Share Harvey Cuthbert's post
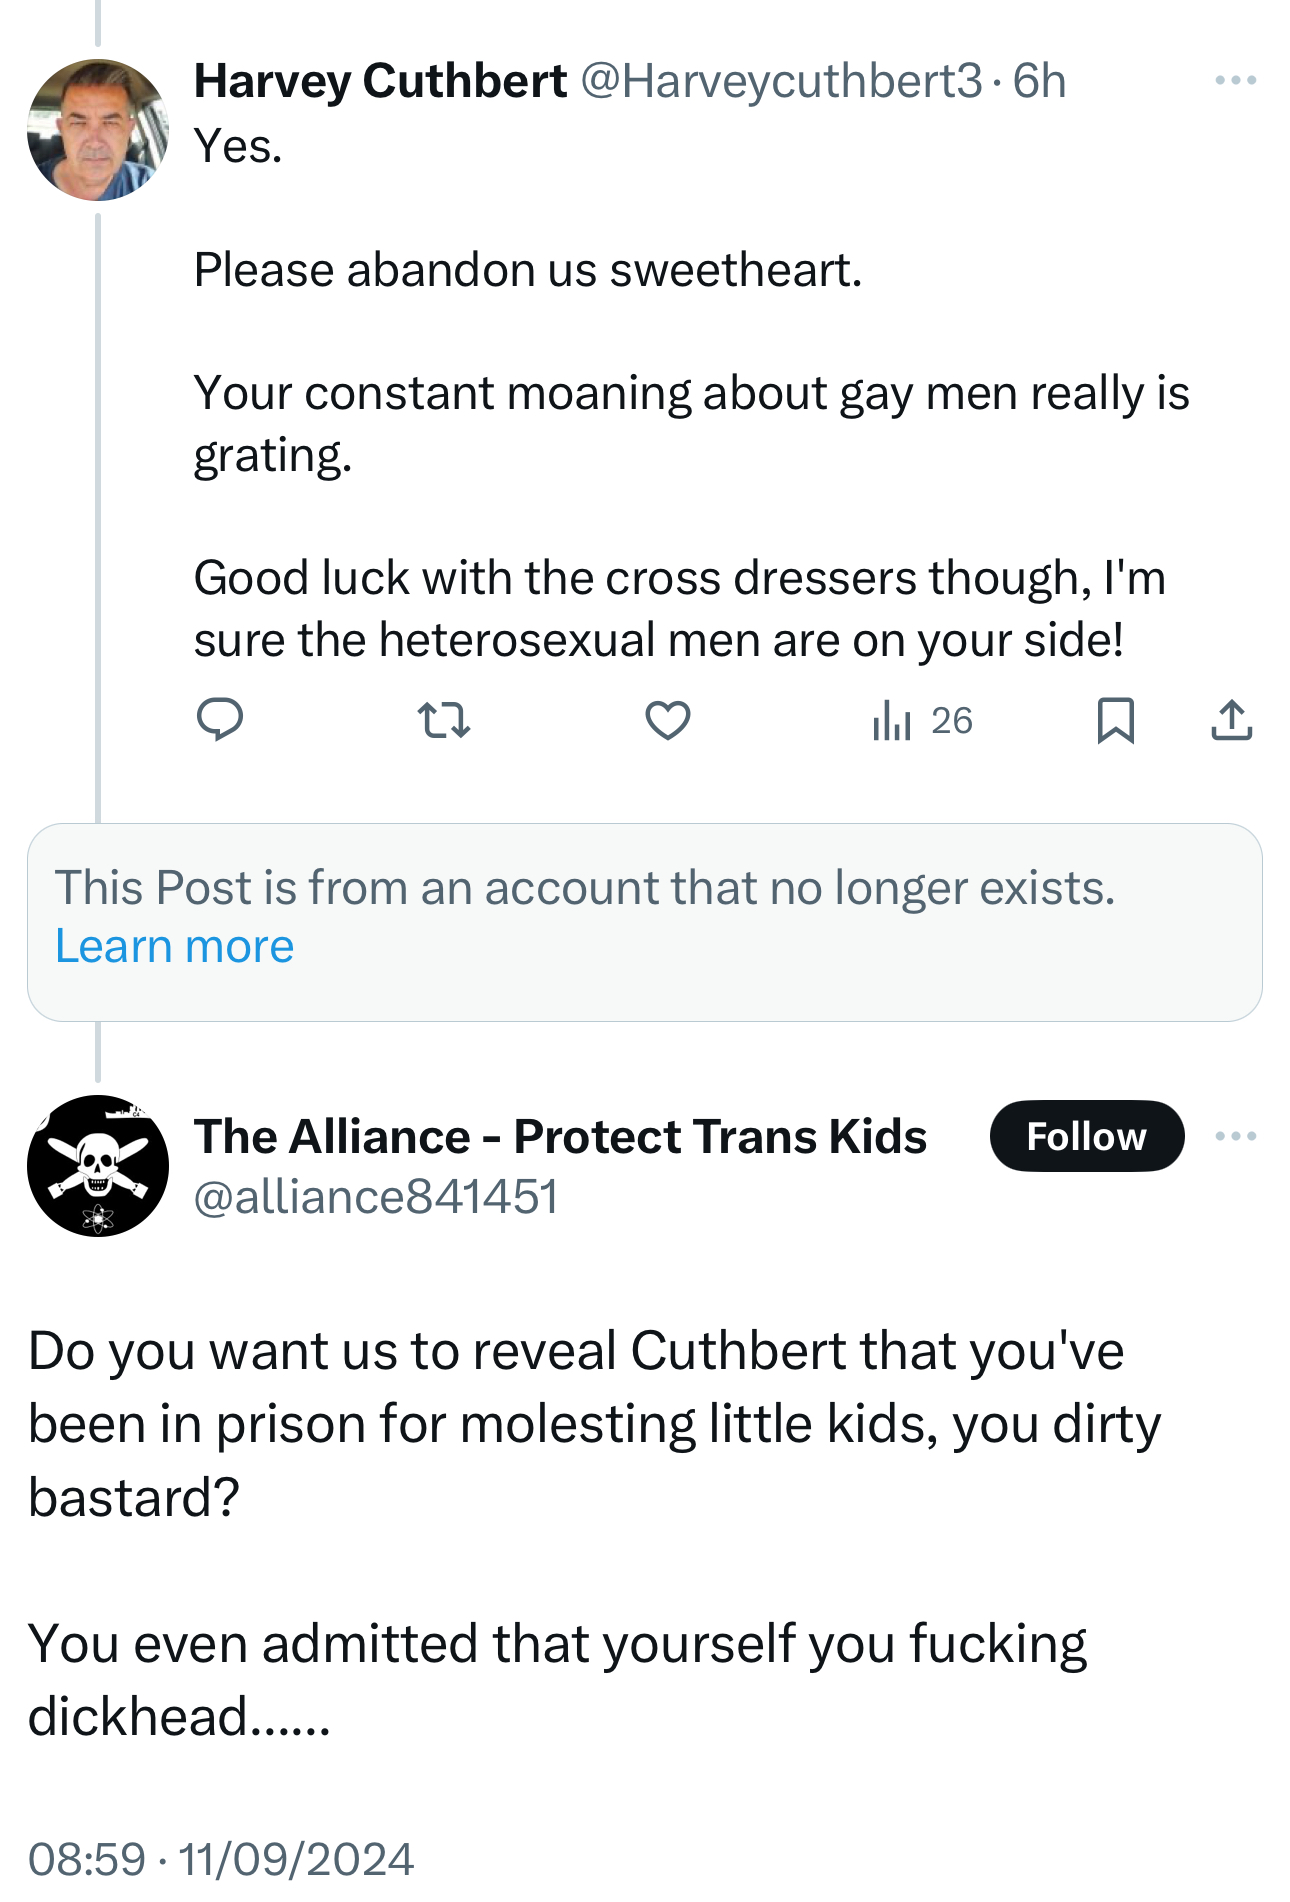Viewport: 1290px width, 1902px height. pos(1231,720)
